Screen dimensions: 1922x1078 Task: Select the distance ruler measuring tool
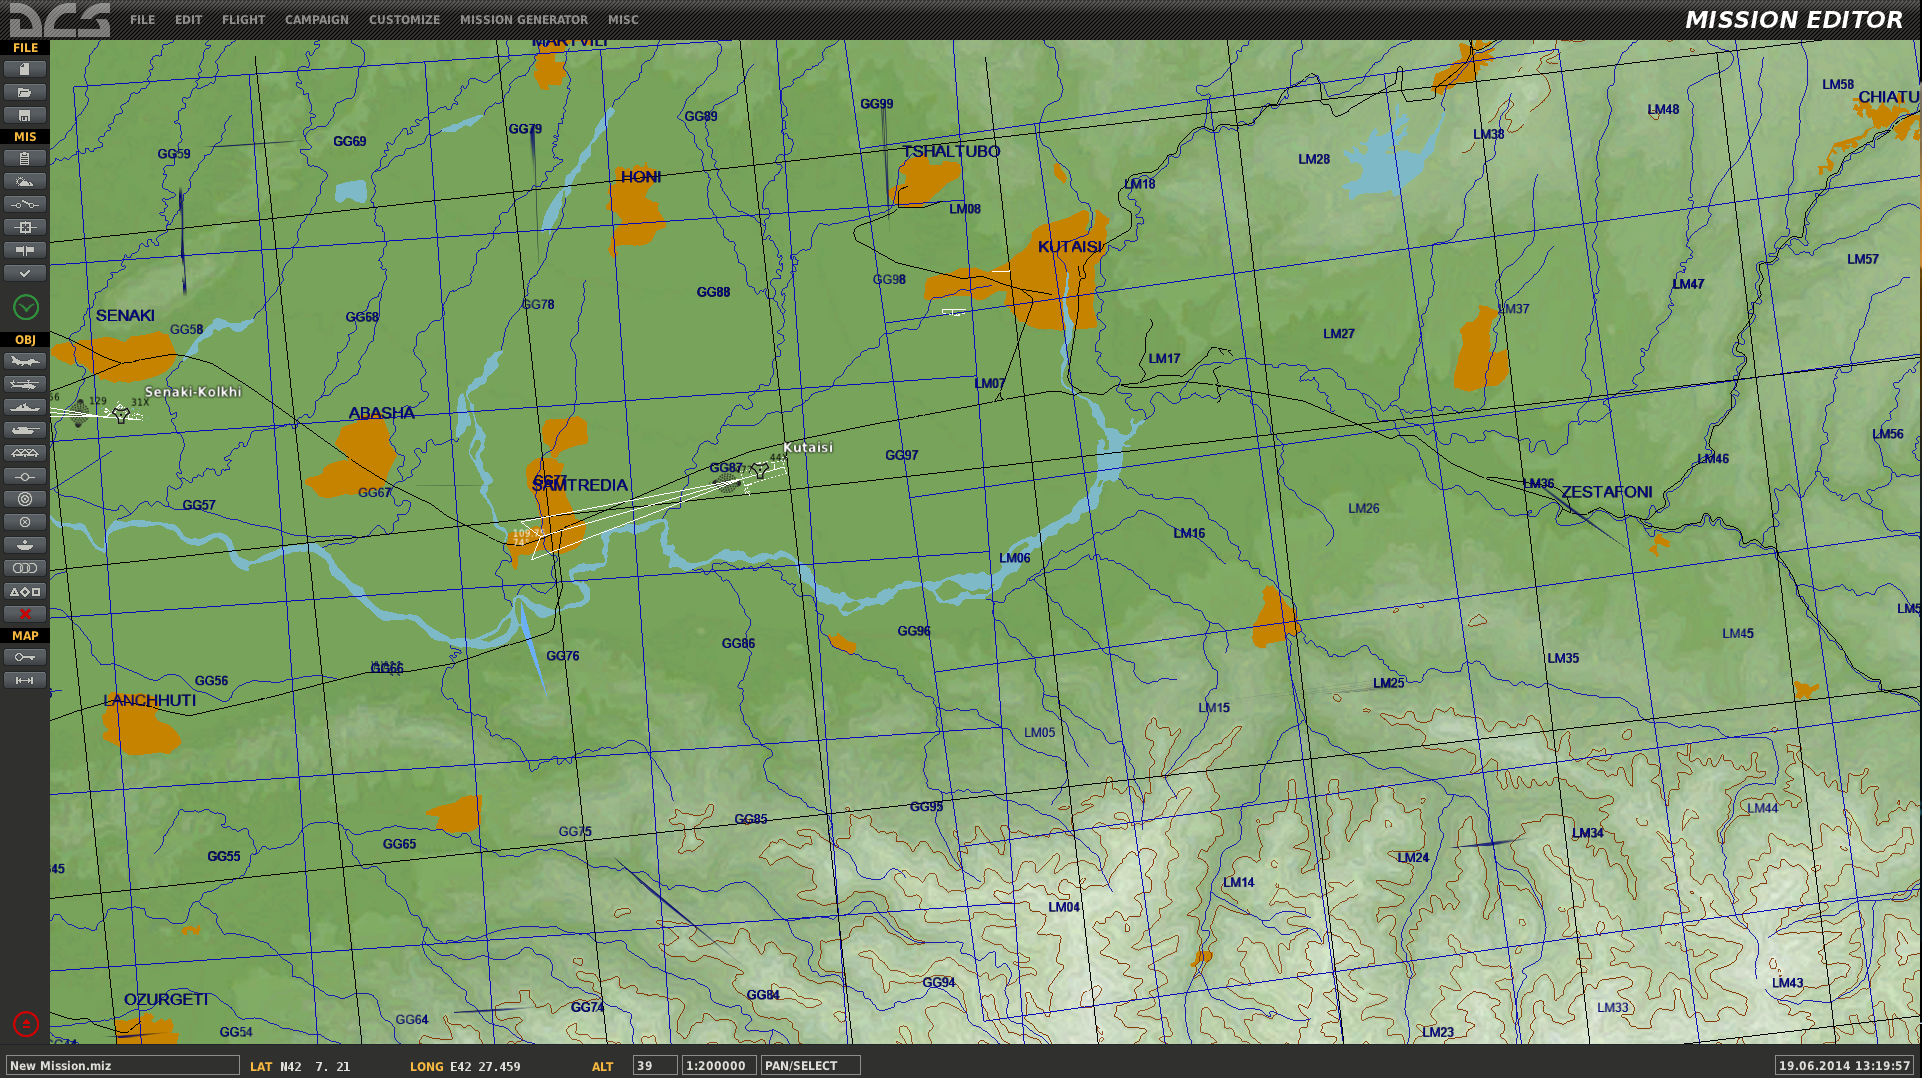(25, 680)
